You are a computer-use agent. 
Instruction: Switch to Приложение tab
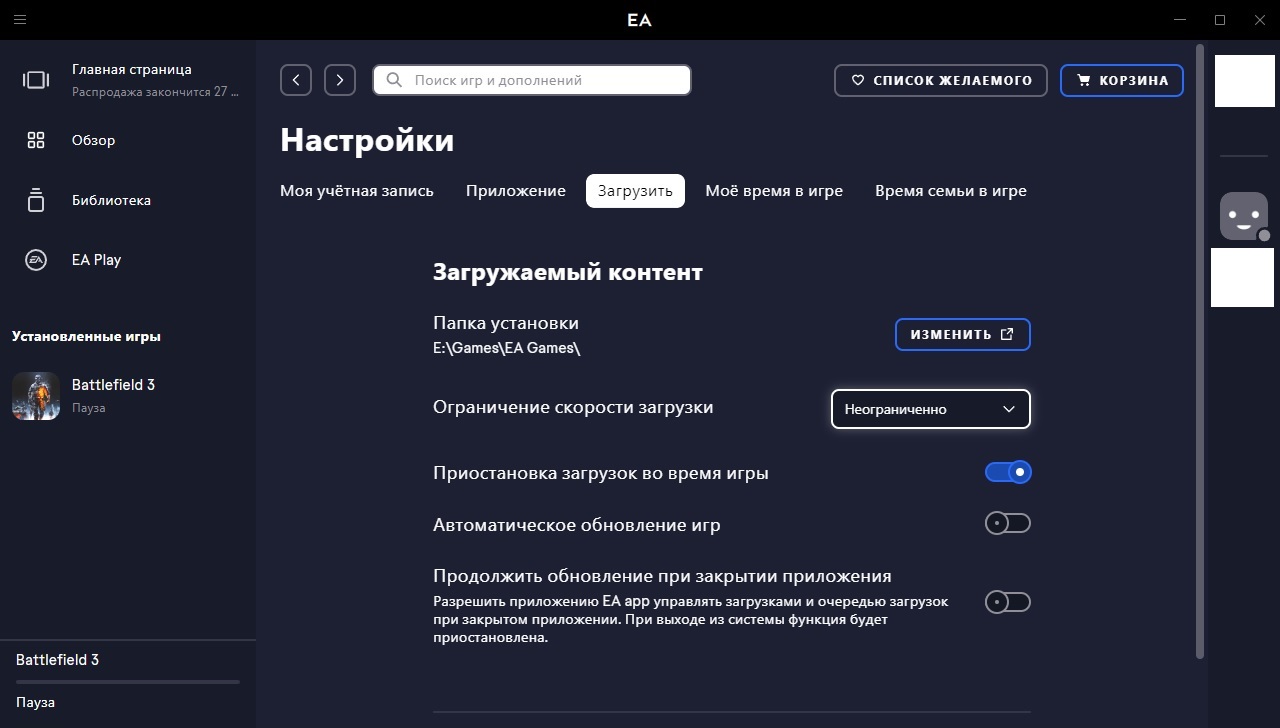516,191
